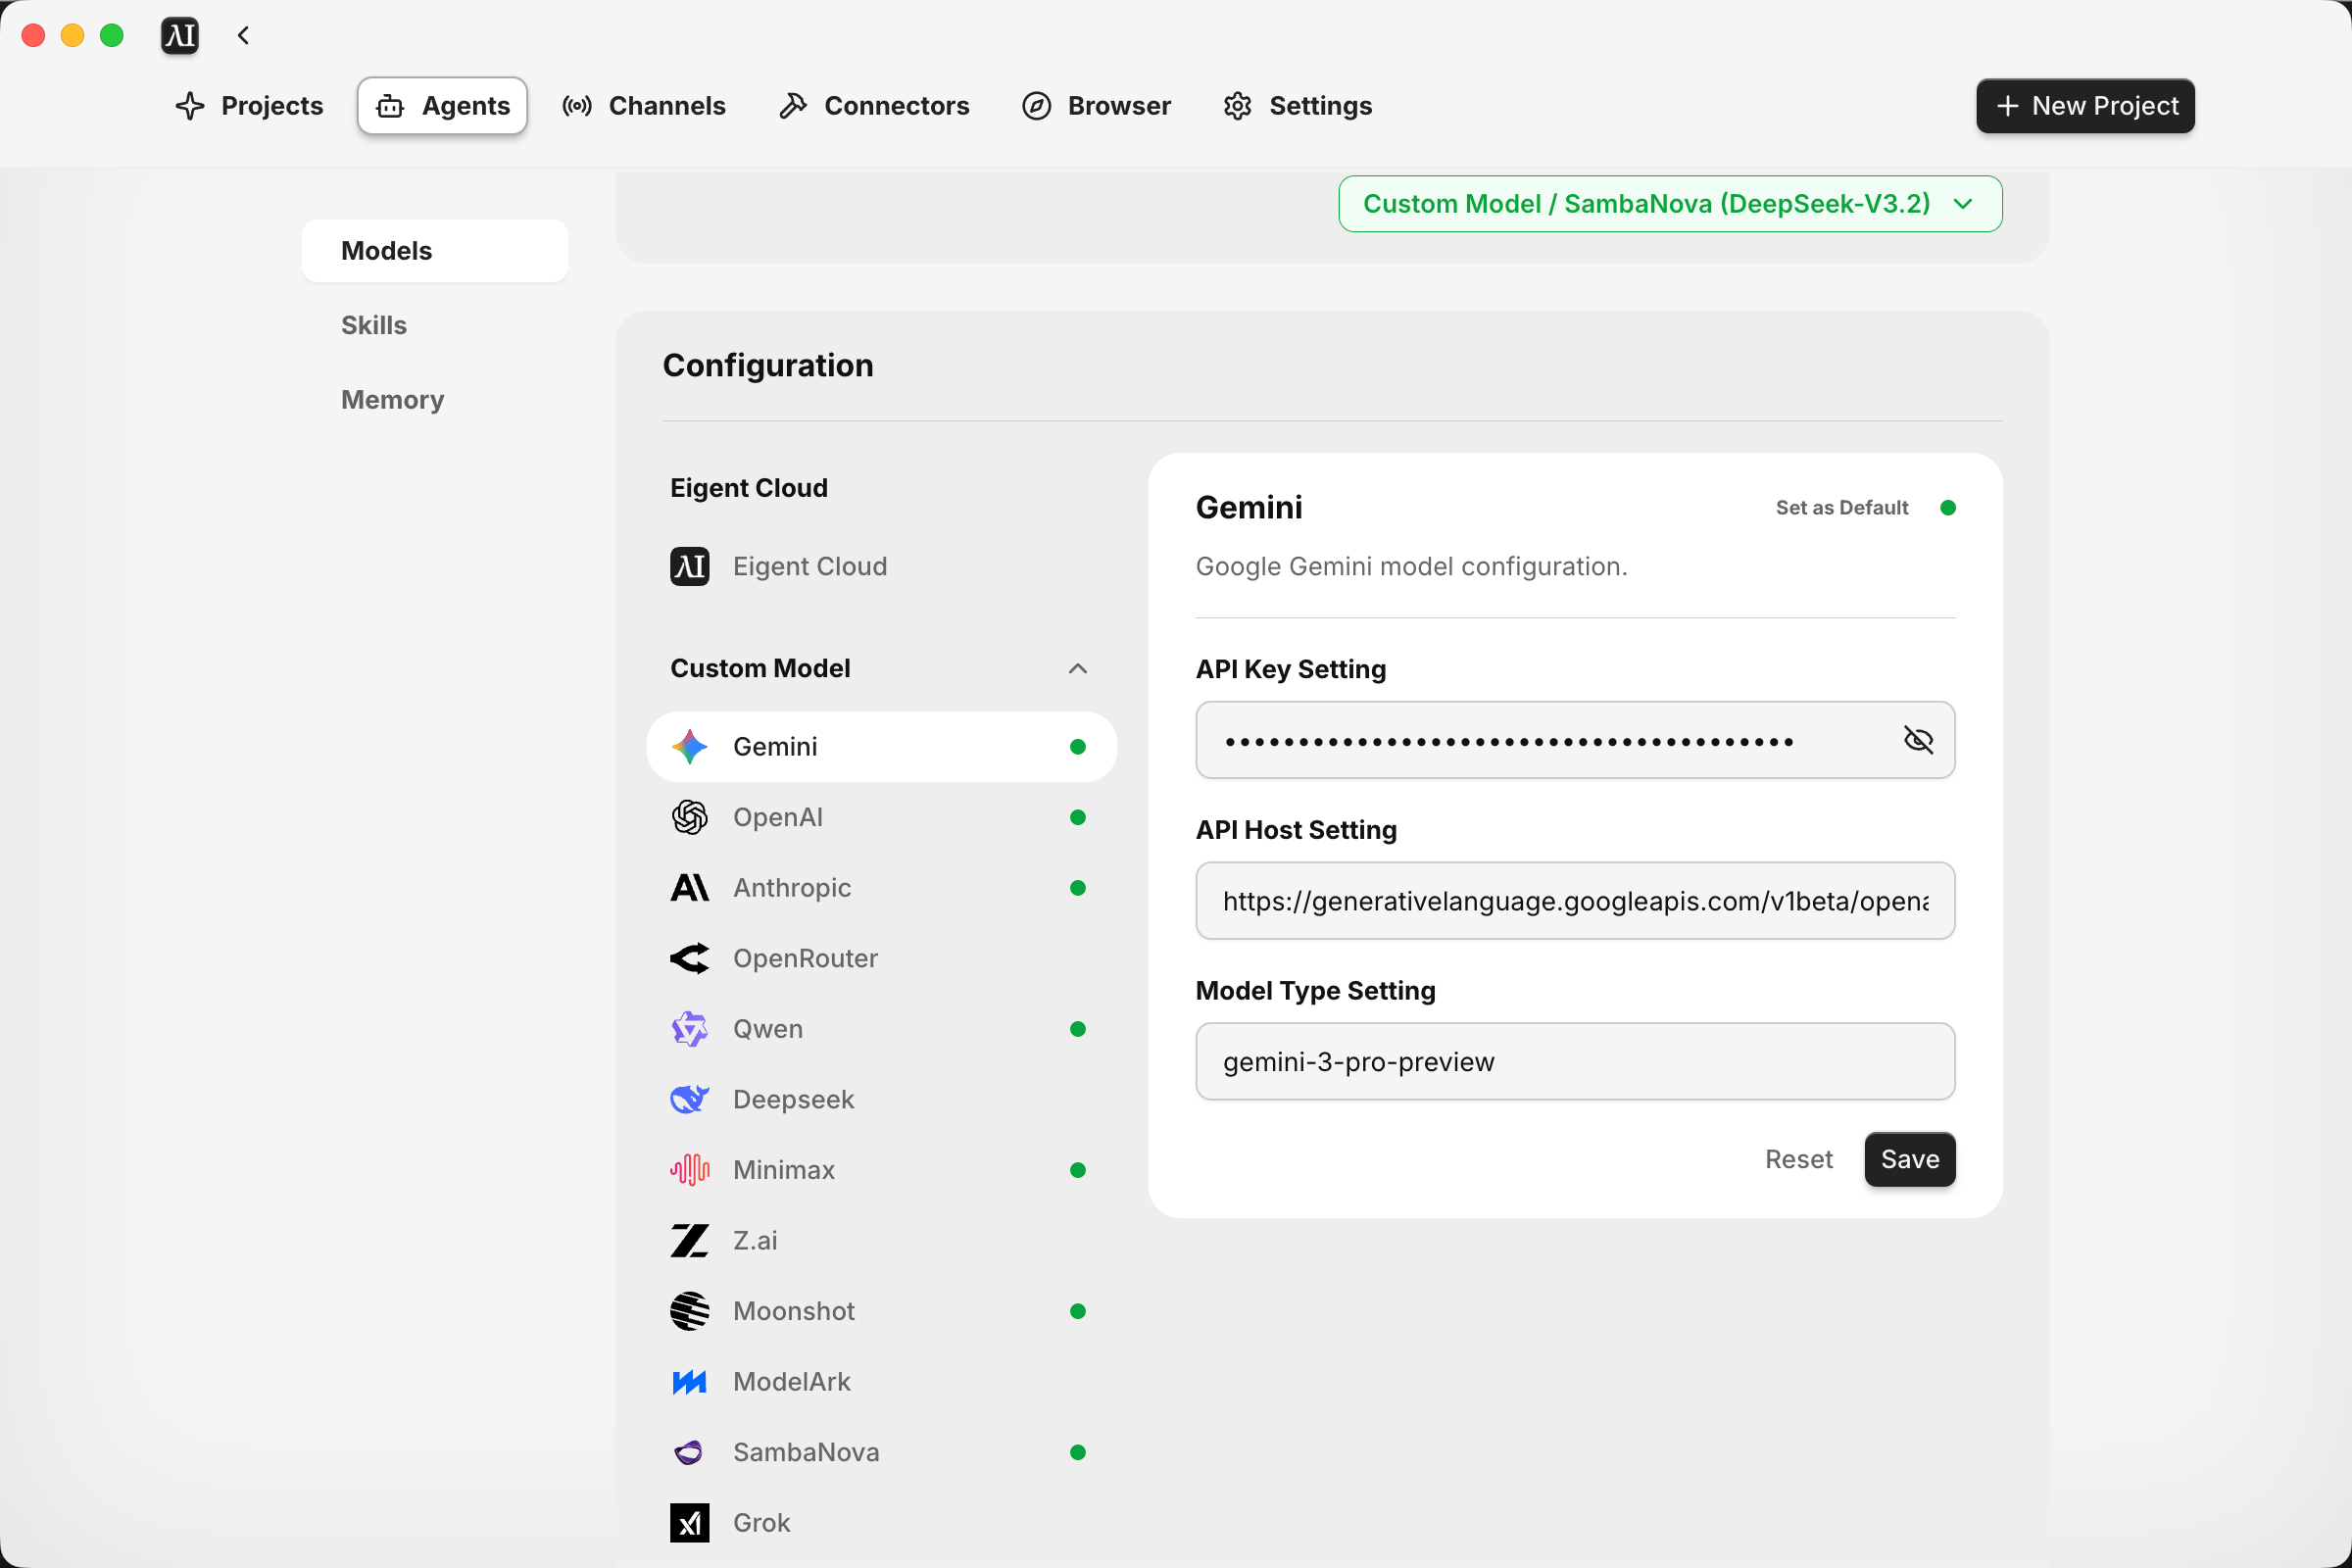Click the SambaNova logo icon
The height and width of the screenshot is (1568, 2352).
click(x=690, y=1453)
